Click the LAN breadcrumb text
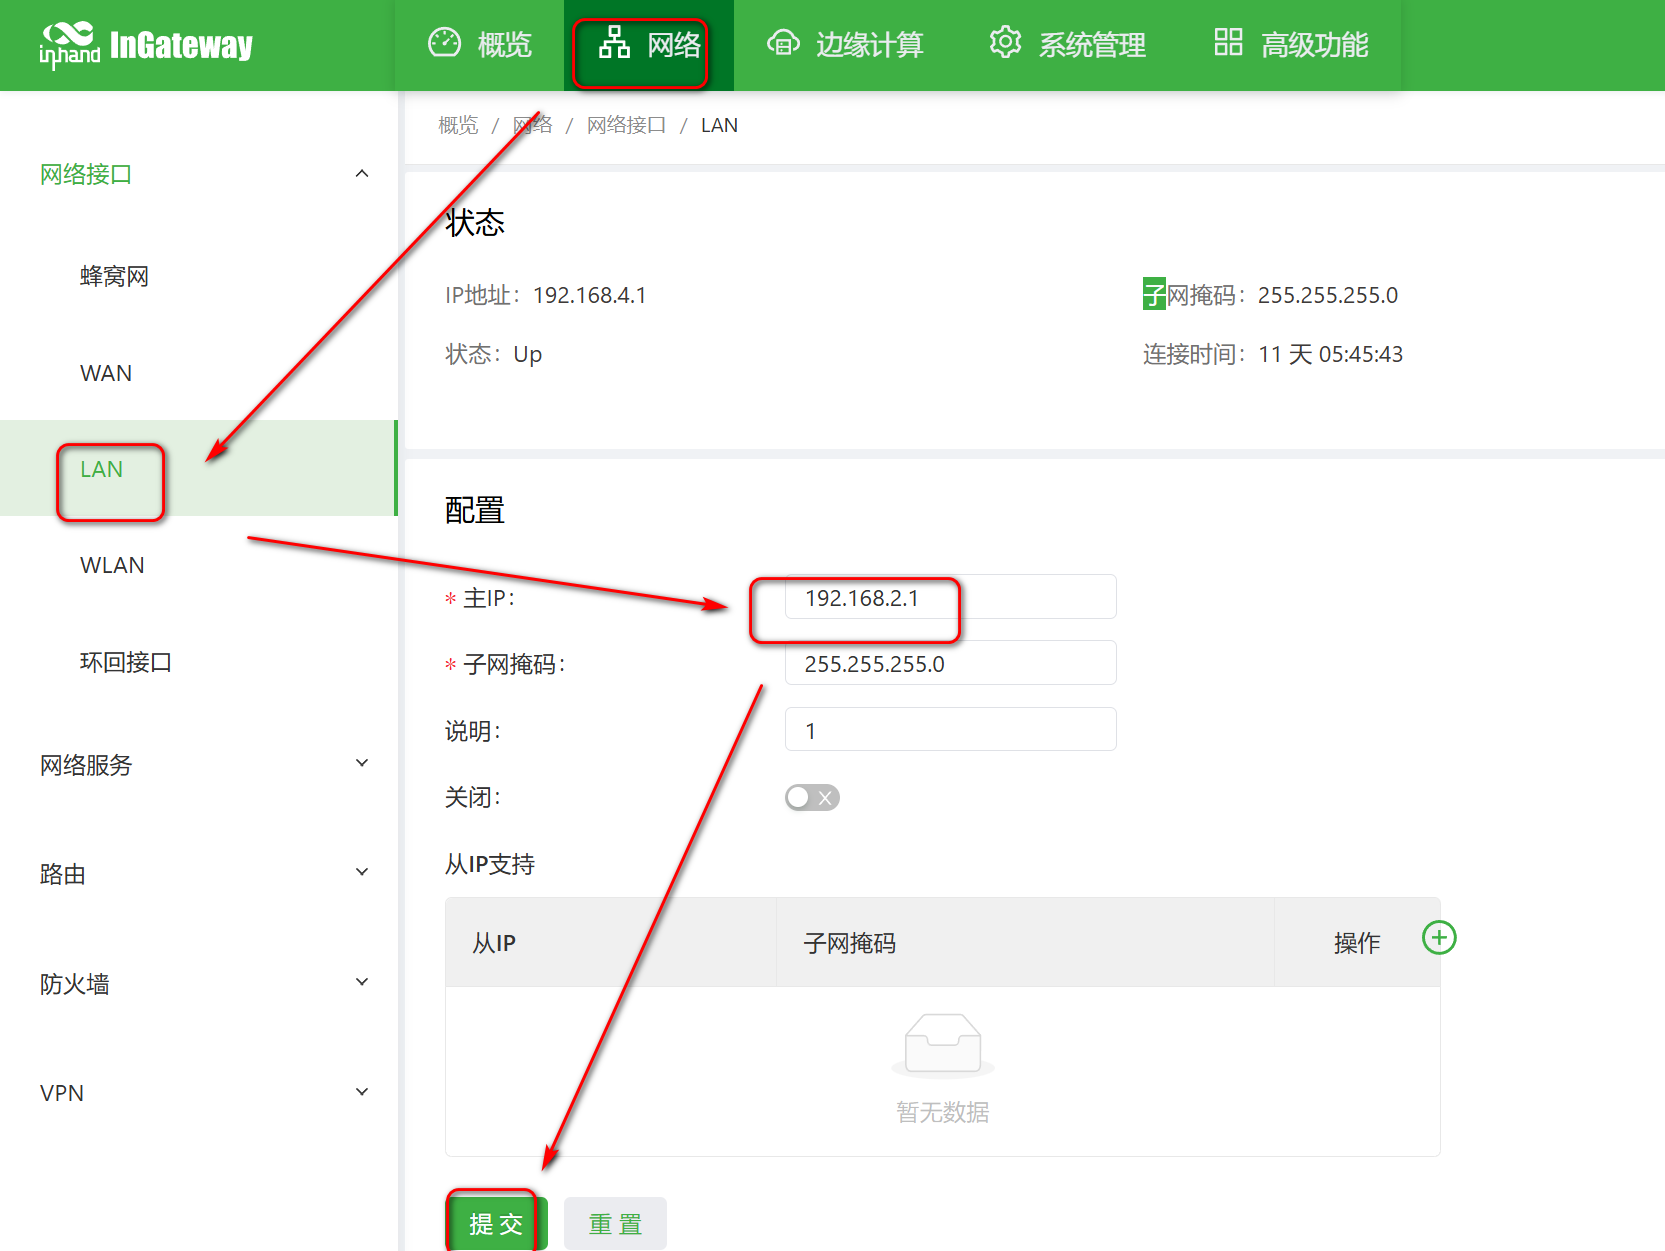 coord(719,125)
